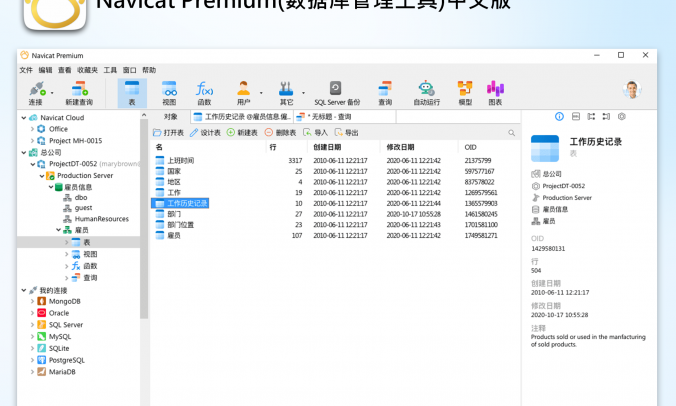
Task: Select the 函数 node under 雇员
Action: [84, 266]
